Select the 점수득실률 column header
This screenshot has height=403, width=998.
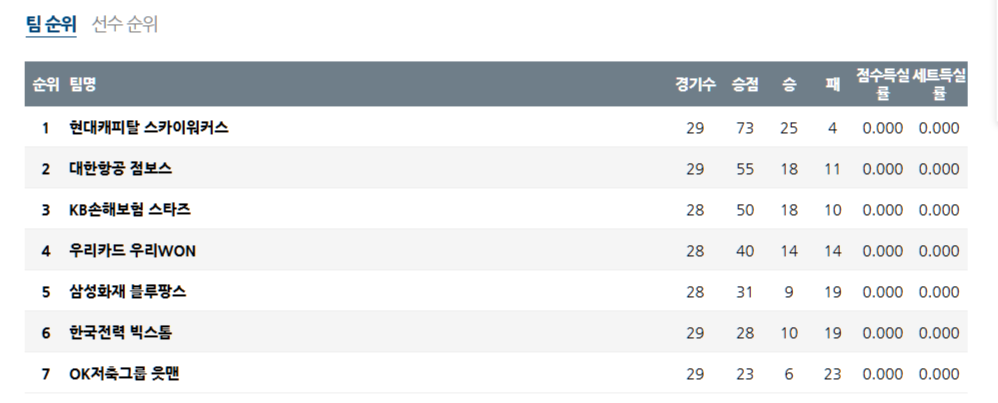pos(882,85)
